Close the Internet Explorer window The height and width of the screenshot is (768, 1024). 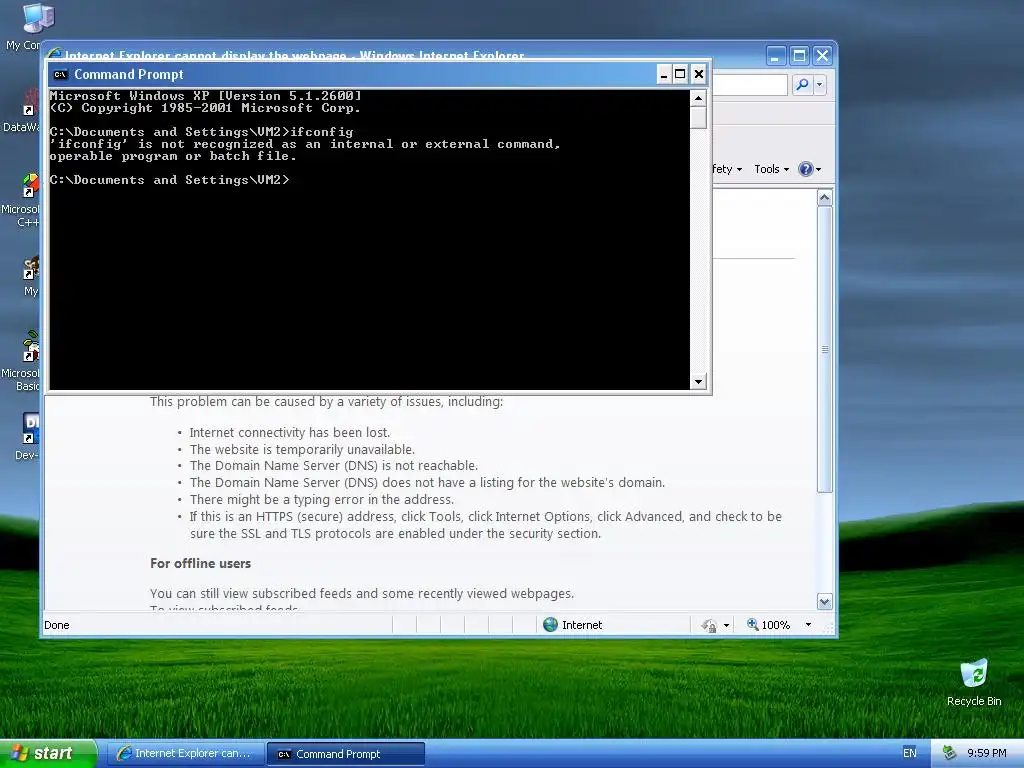822,56
